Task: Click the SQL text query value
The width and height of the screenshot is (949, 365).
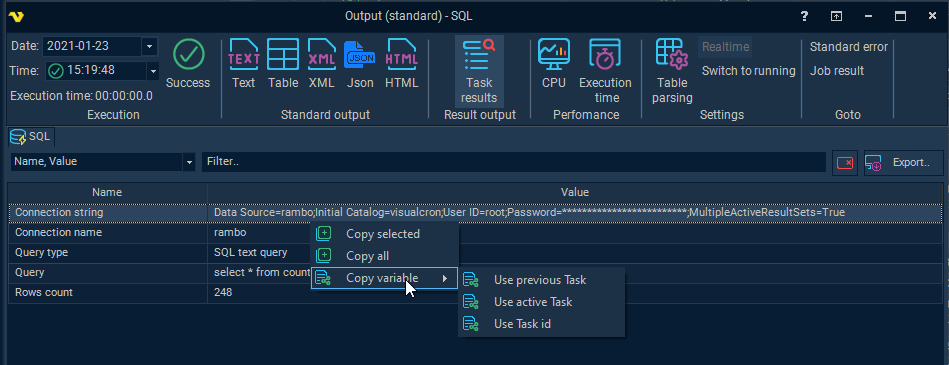Action: 251,253
